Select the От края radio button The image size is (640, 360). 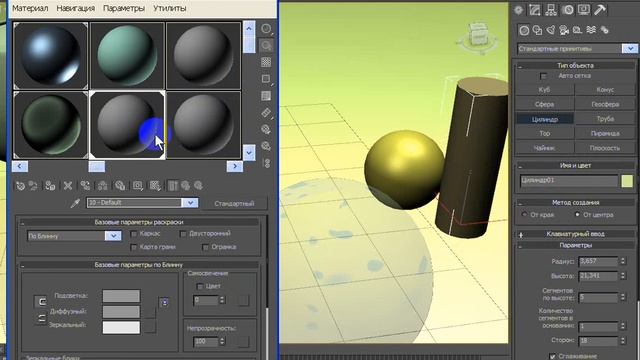[524, 214]
